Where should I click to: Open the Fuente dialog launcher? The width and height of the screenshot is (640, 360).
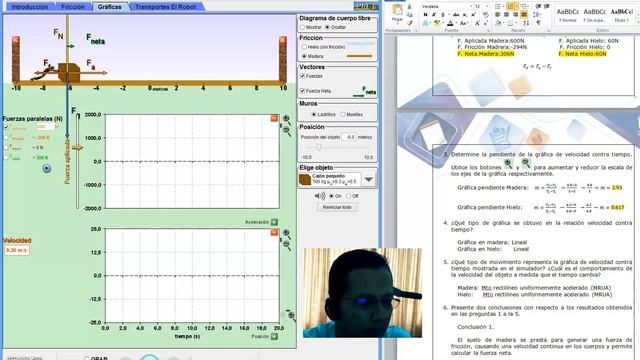[489, 31]
